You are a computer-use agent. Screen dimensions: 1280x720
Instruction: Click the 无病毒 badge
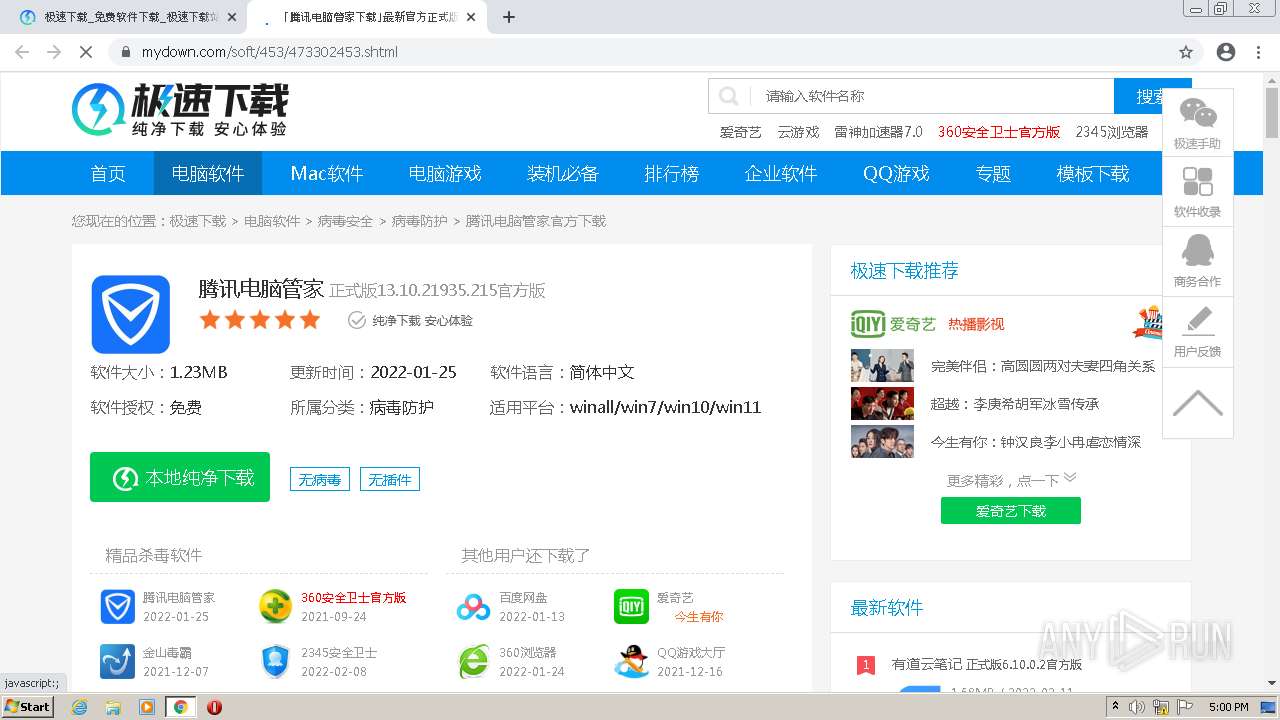point(320,480)
